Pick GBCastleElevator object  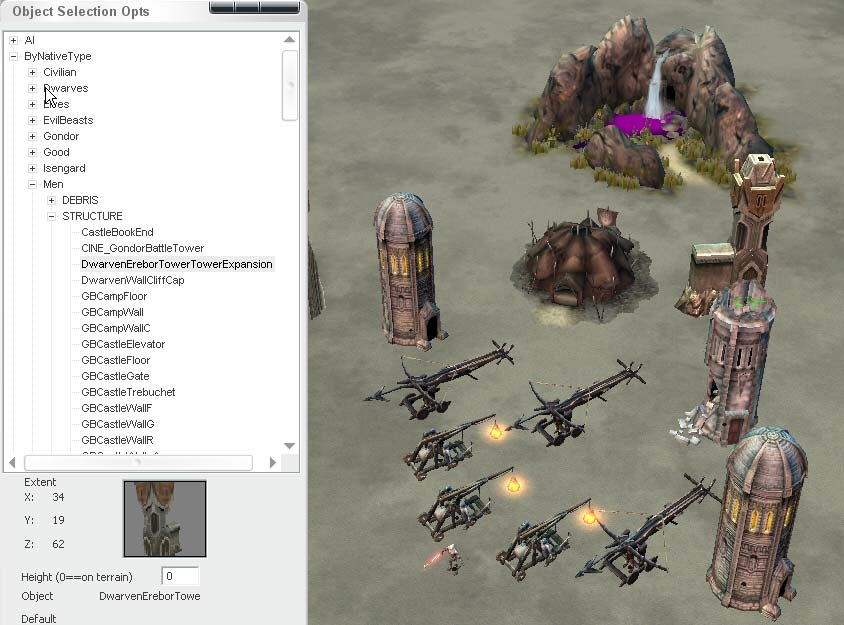[123, 344]
